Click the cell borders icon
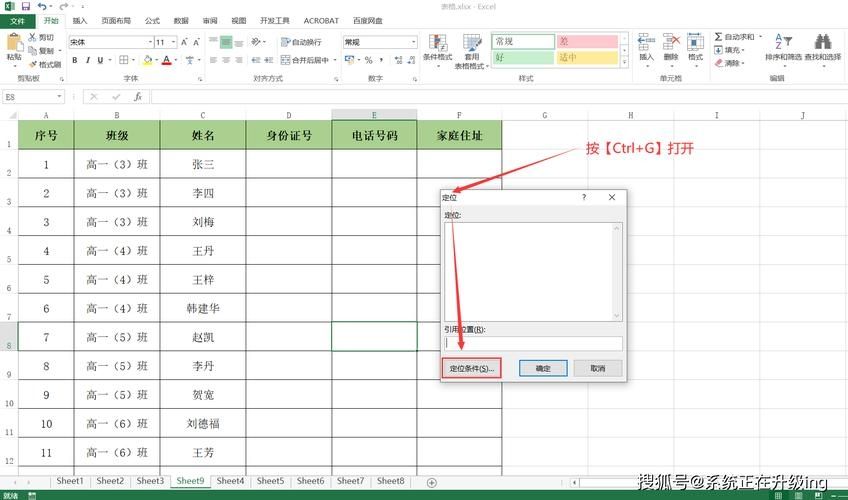848x500 pixels. point(124,60)
